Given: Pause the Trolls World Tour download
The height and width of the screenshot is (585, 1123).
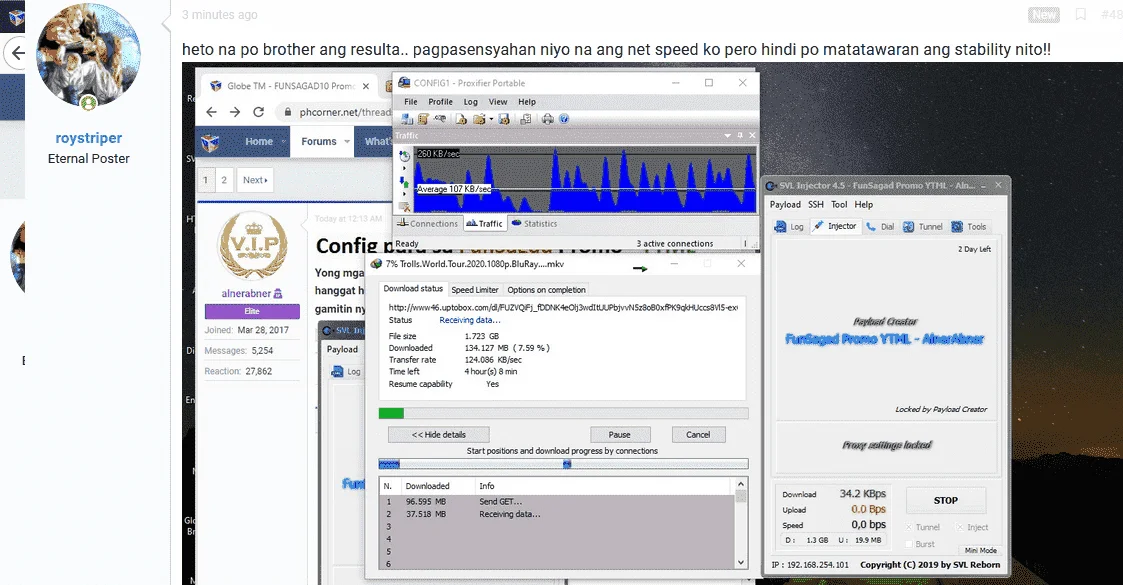Looking at the screenshot, I should (620, 435).
